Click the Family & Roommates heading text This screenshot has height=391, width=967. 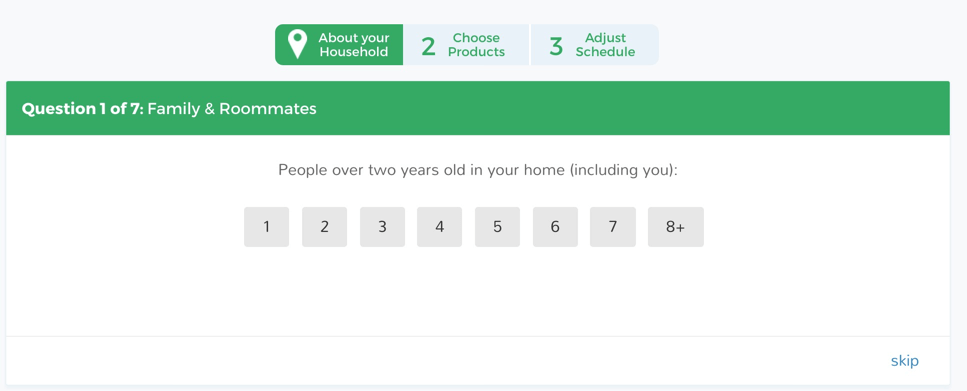tap(232, 109)
